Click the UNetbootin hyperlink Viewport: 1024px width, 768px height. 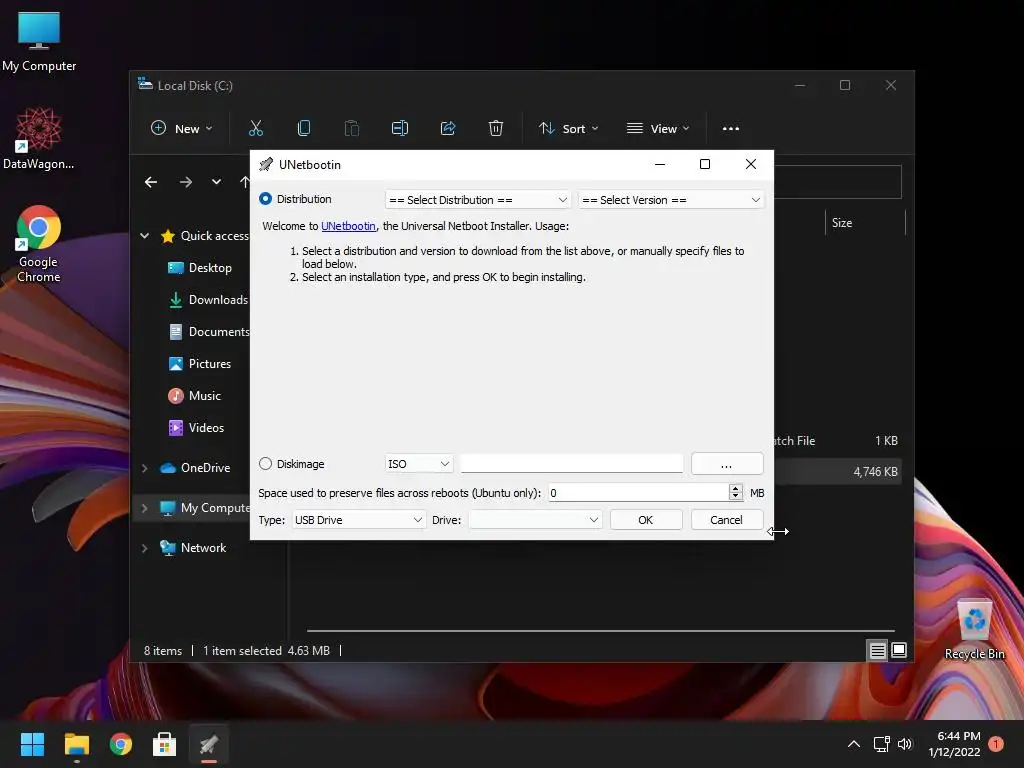348,226
